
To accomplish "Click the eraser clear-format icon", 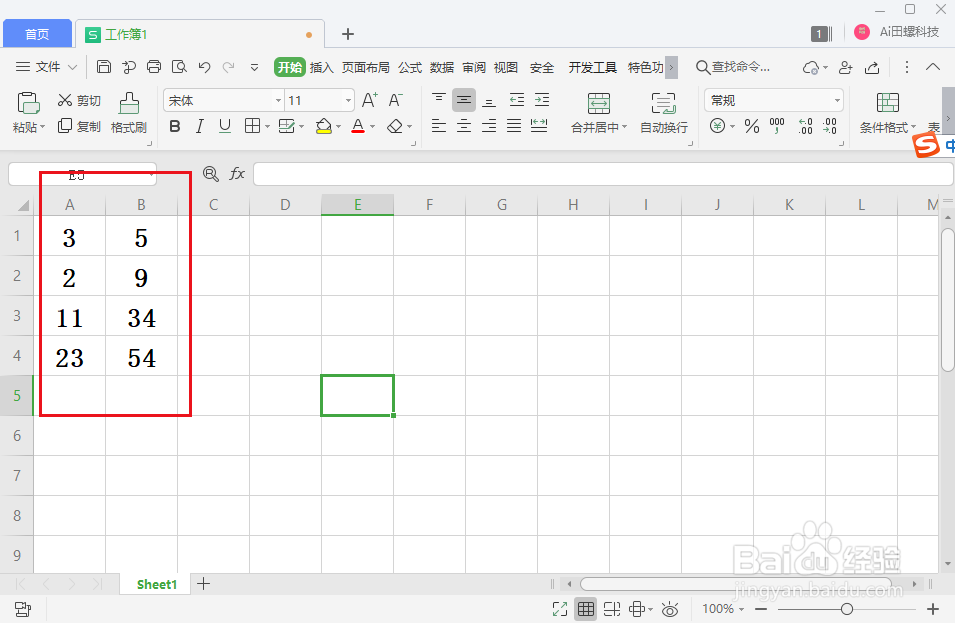I will coord(395,126).
